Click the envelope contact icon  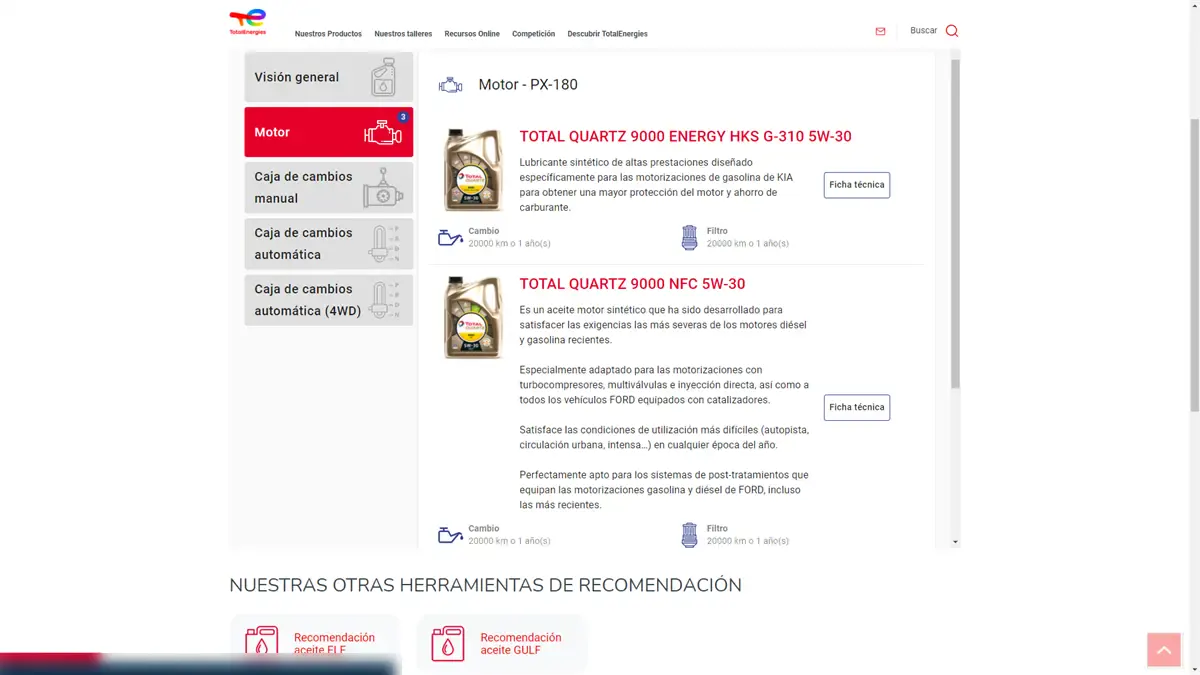pos(880,31)
